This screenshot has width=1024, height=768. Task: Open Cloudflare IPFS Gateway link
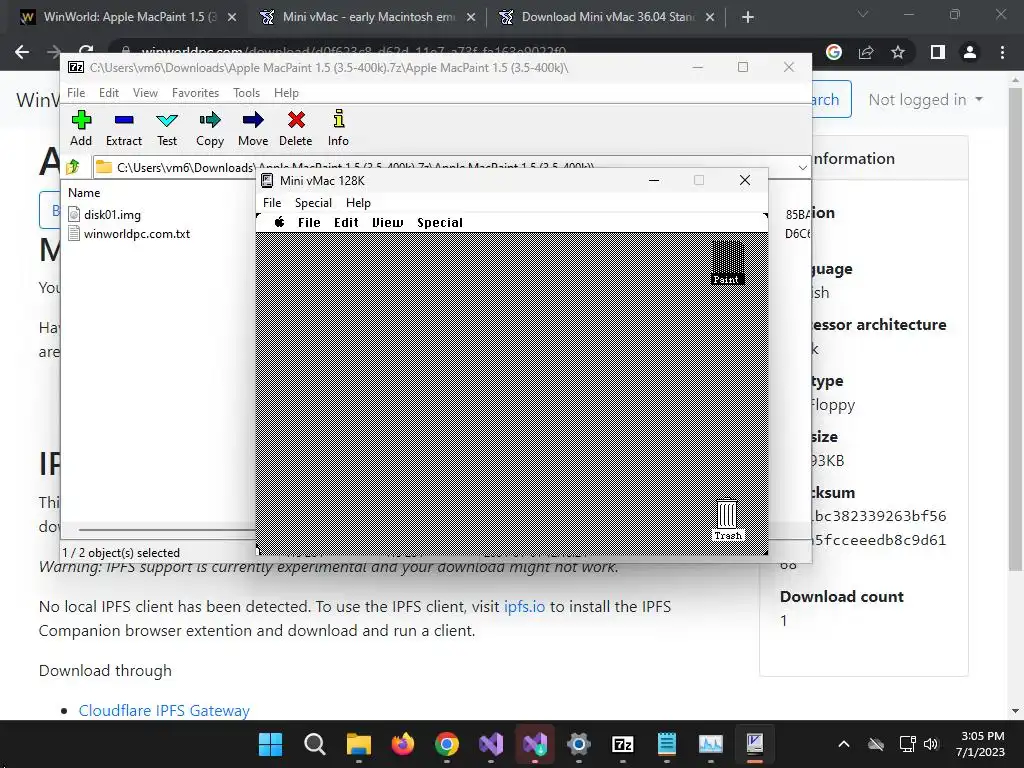[x=164, y=711]
